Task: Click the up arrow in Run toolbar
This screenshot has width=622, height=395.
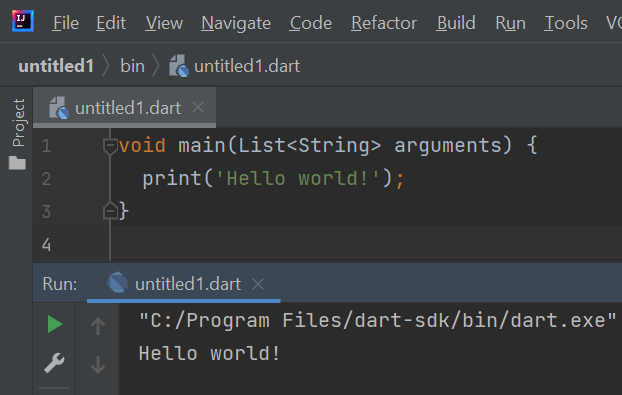Action: tap(98, 326)
